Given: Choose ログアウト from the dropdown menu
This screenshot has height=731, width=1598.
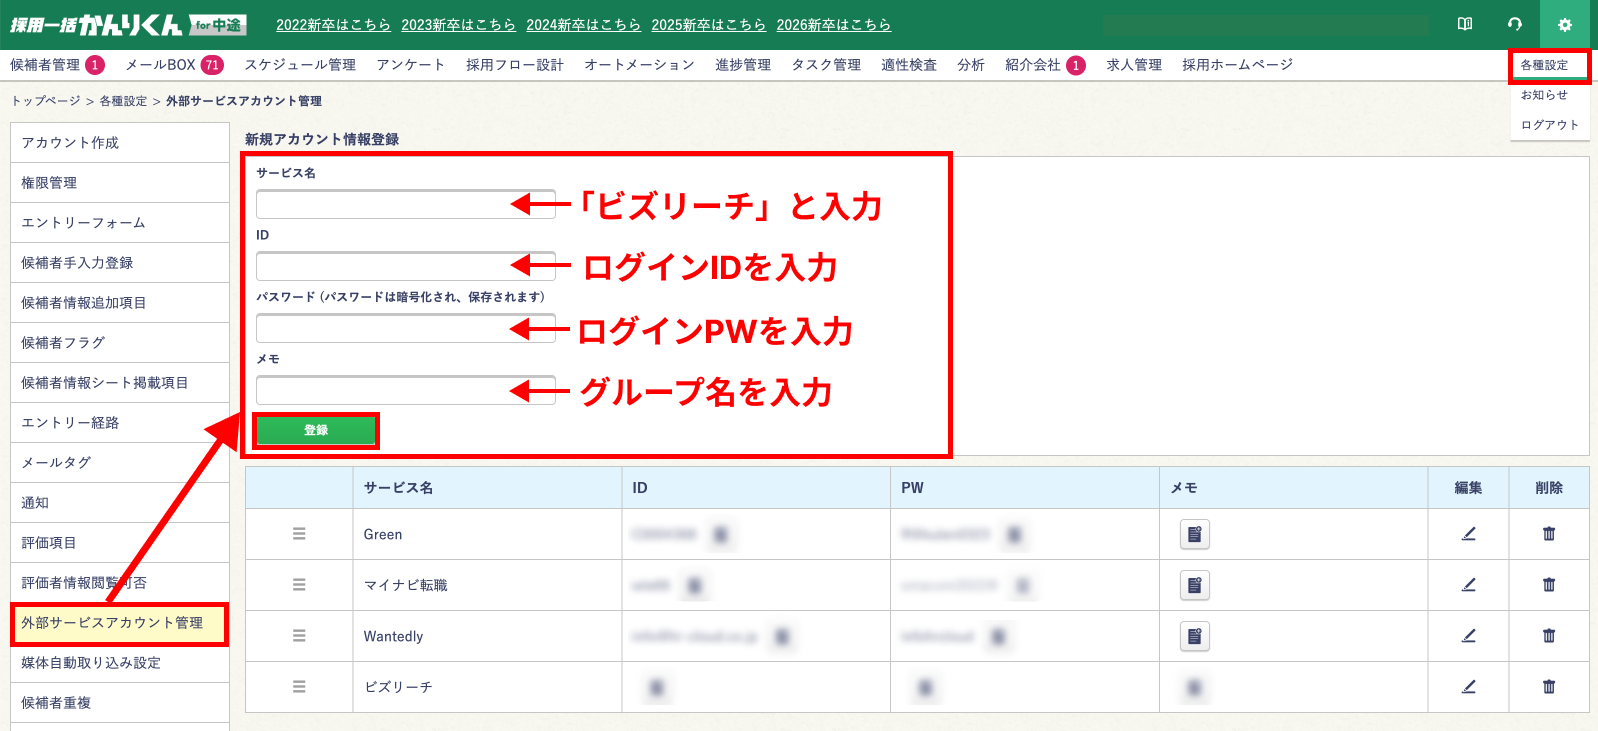Looking at the screenshot, I should [1549, 125].
